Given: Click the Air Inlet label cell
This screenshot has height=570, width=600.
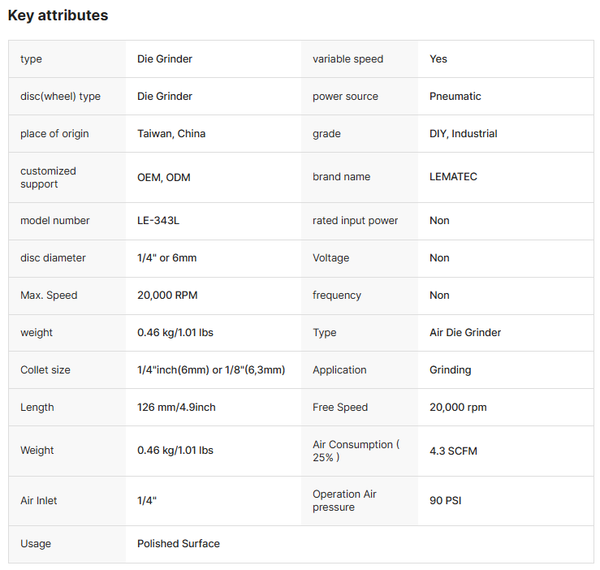Looking at the screenshot, I should tap(67, 501).
